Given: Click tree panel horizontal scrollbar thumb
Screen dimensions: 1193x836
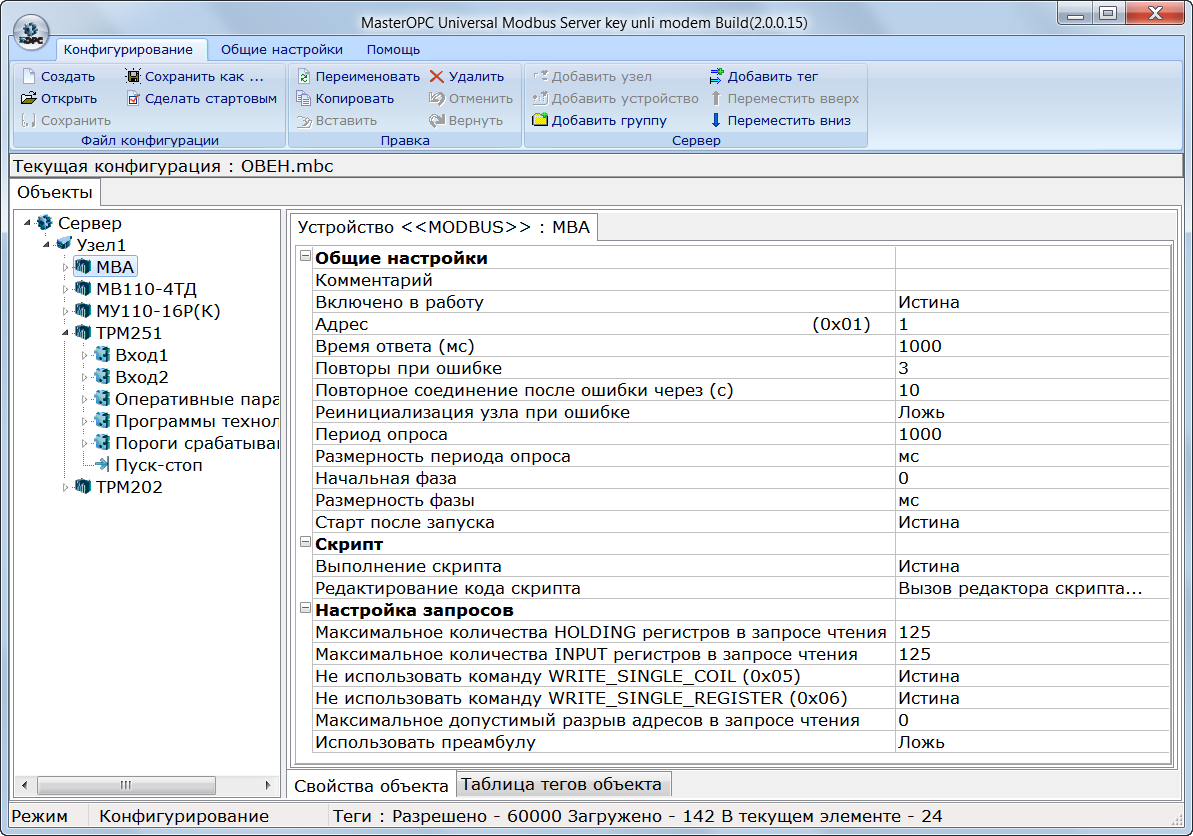Looking at the screenshot, I should tap(126, 785).
